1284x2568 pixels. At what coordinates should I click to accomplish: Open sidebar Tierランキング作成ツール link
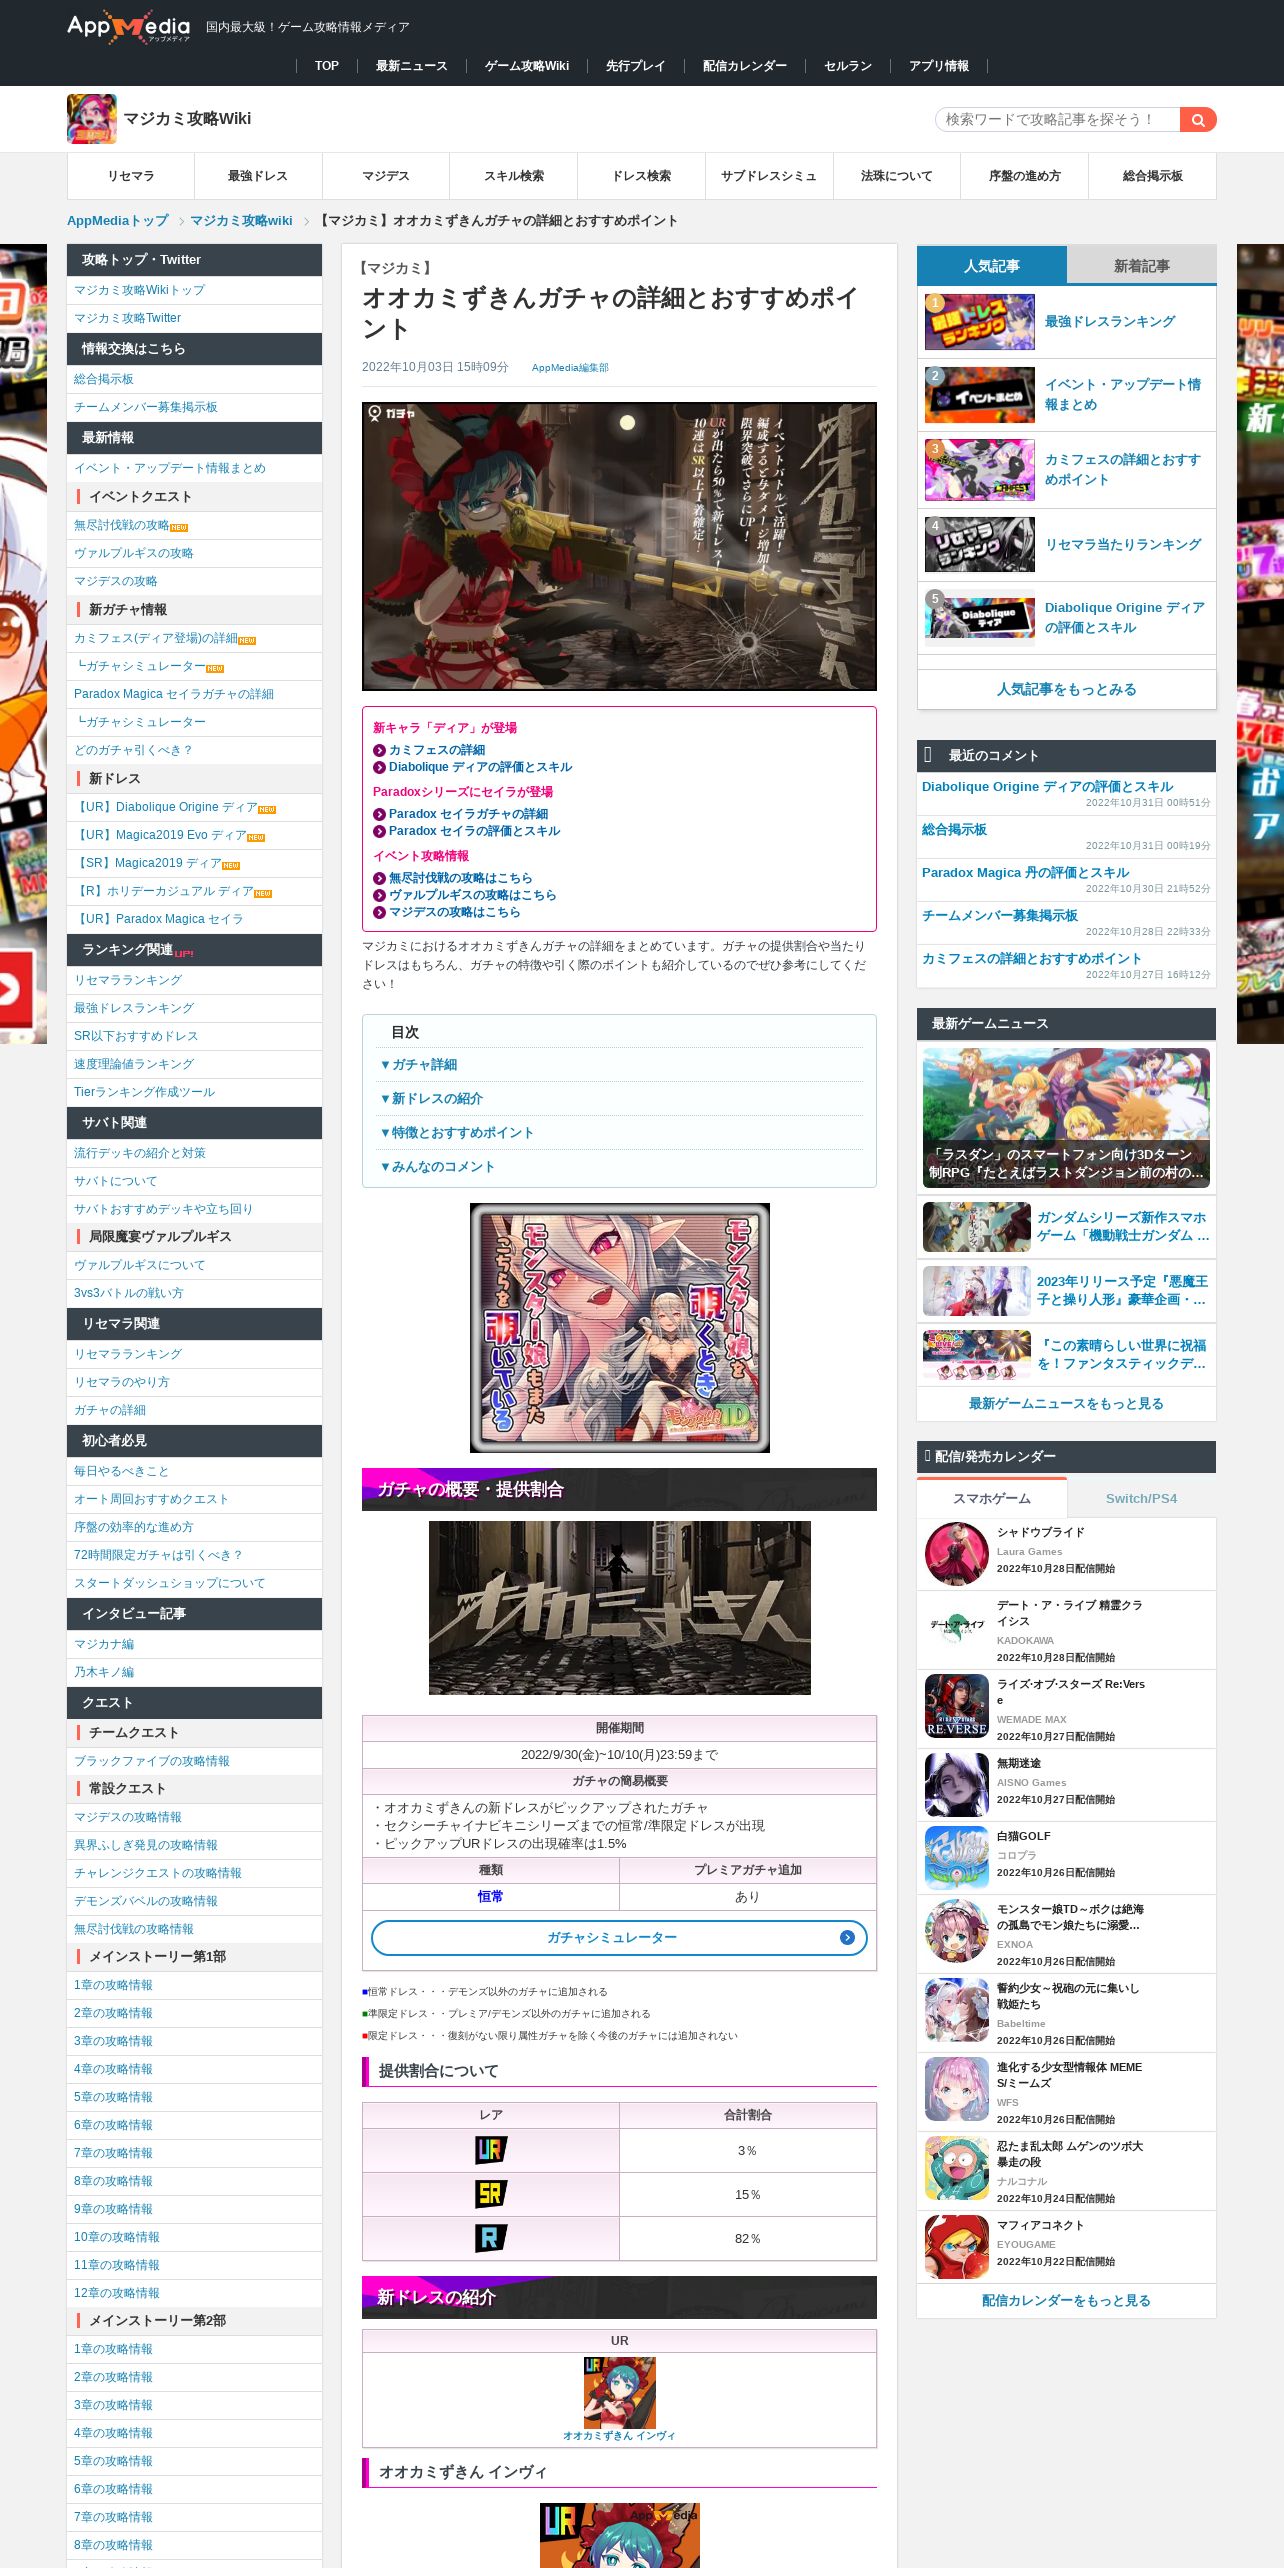coord(145,1092)
